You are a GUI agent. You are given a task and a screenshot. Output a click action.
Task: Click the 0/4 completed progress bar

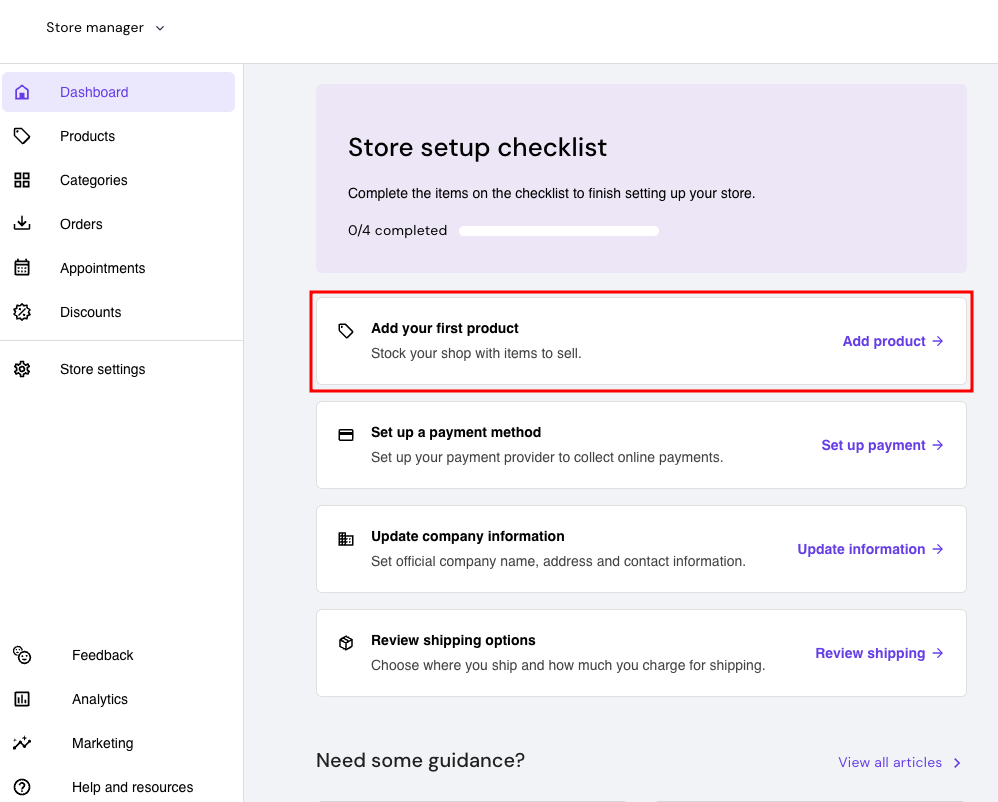click(558, 230)
